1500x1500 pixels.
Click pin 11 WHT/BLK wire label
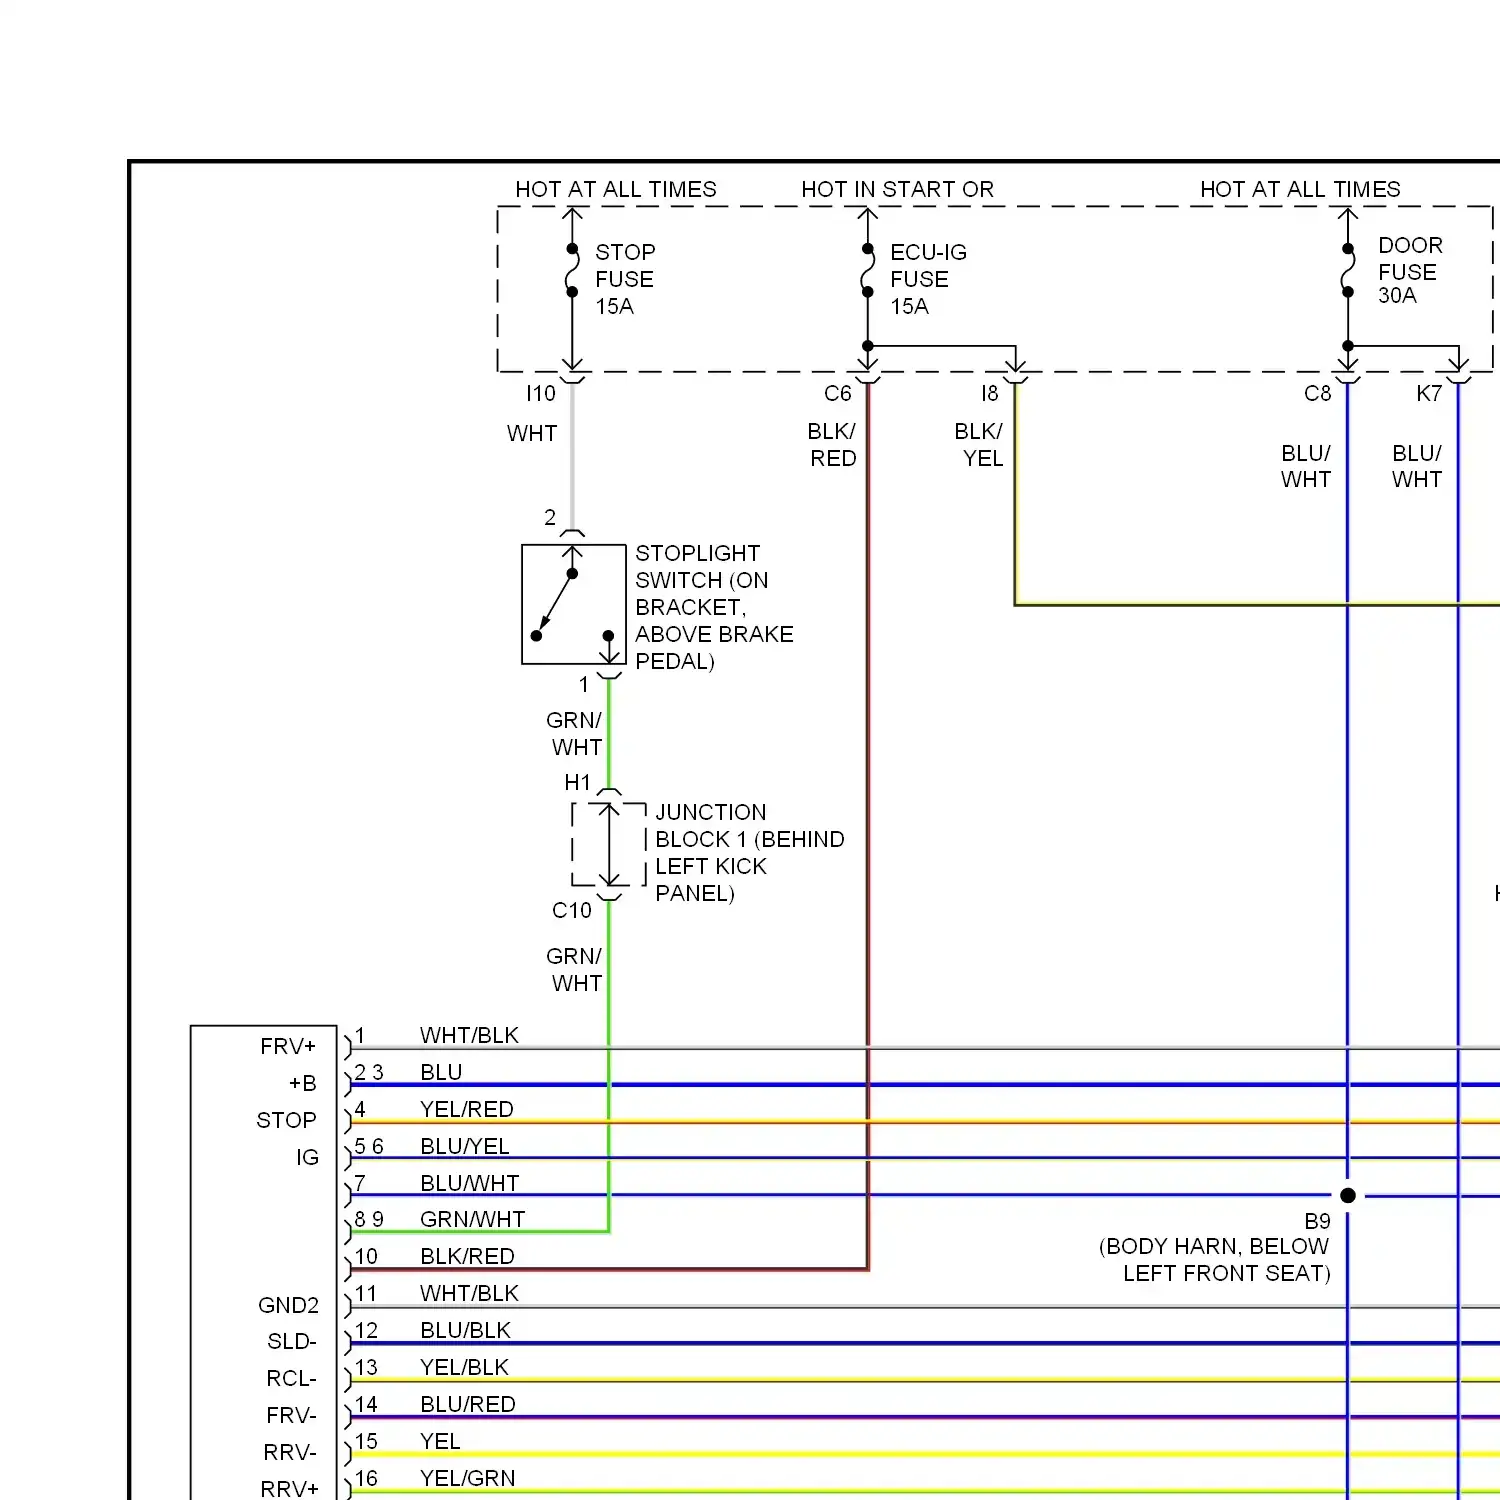[469, 1293]
